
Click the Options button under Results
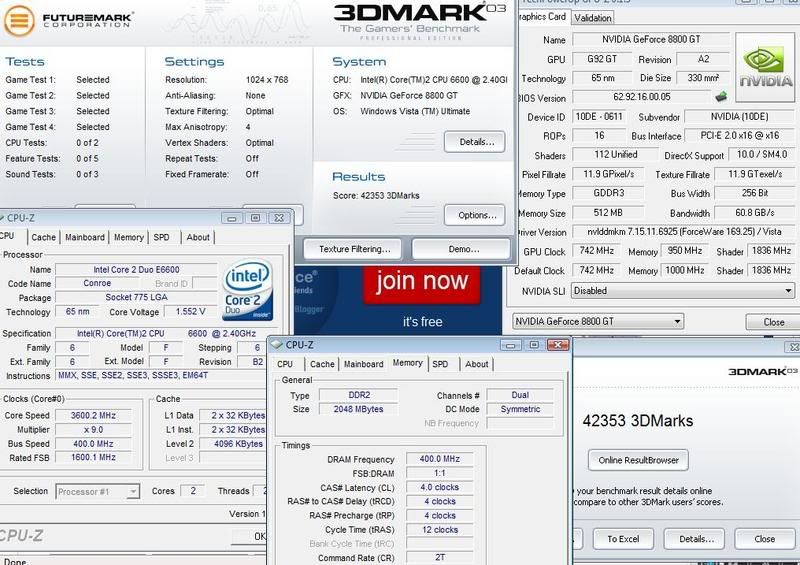click(473, 214)
